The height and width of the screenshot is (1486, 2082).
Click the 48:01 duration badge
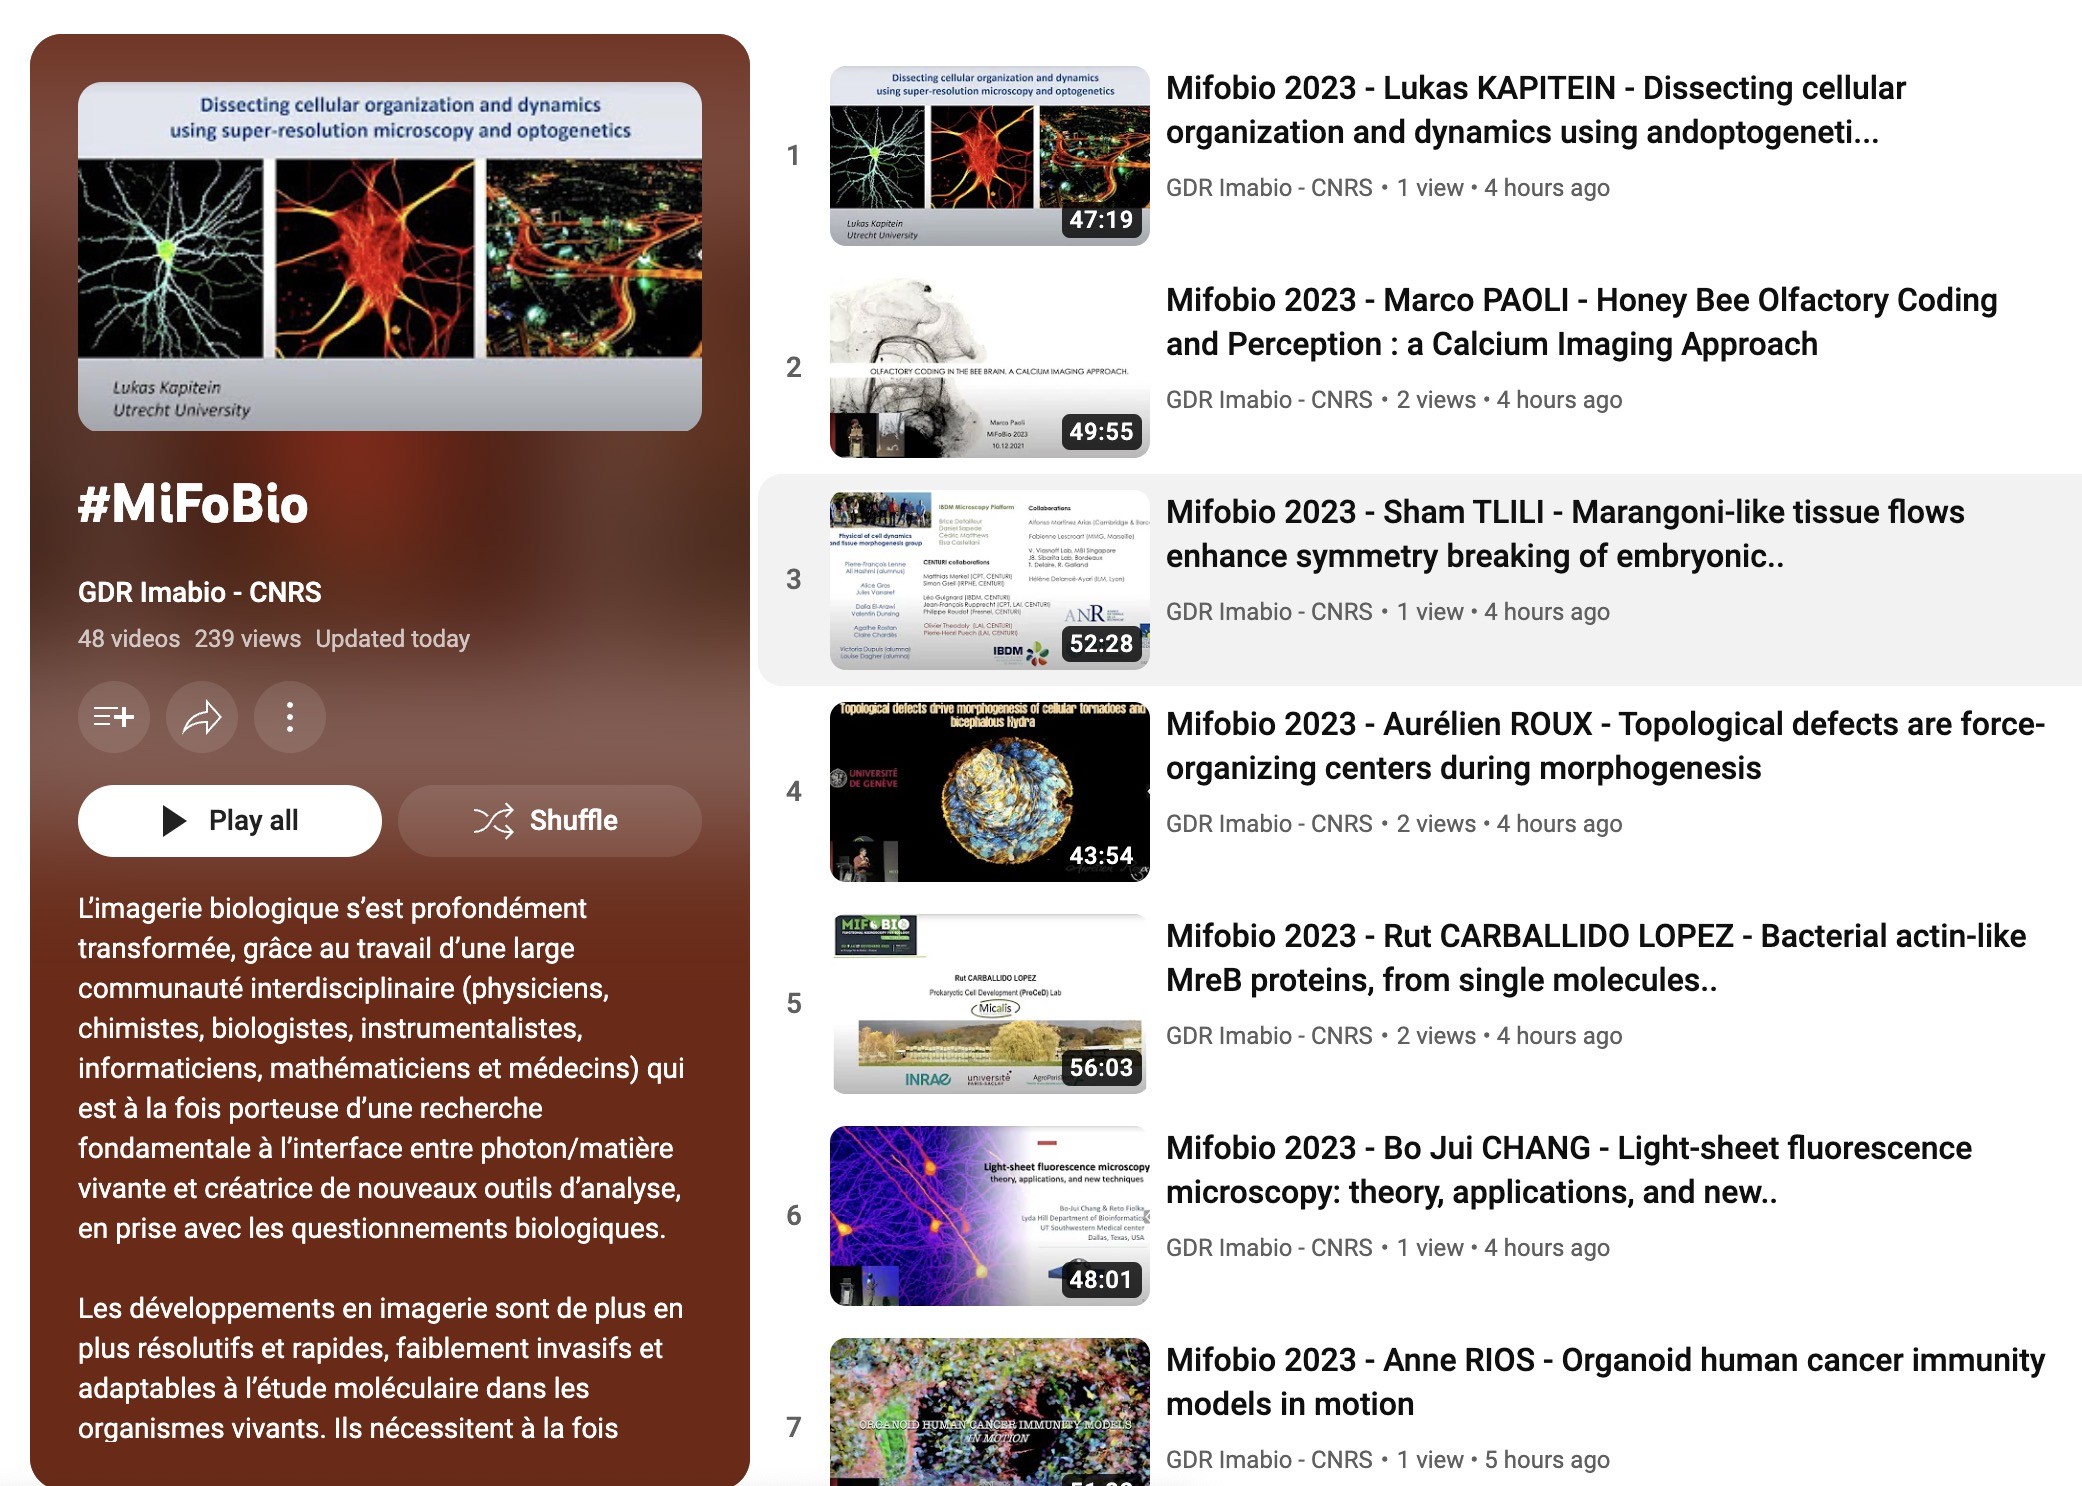point(1101,1280)
